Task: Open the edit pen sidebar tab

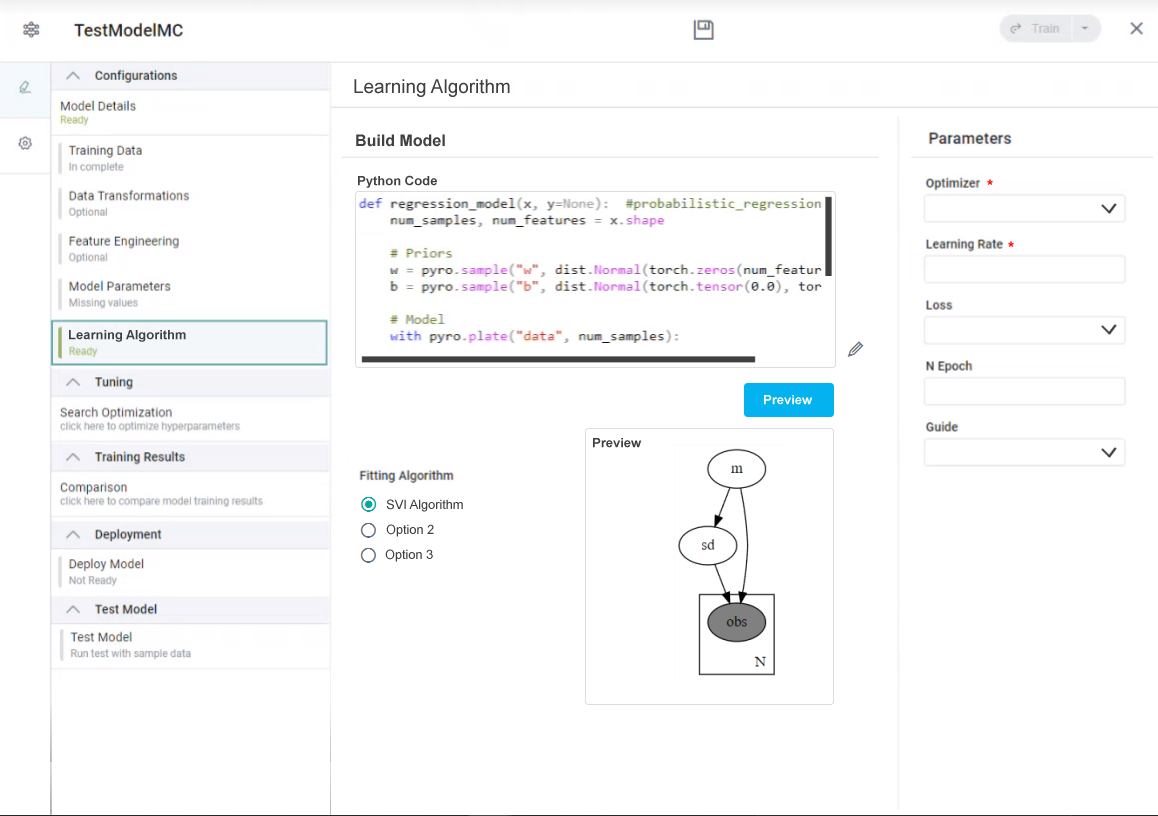Action: click(25, 88)
